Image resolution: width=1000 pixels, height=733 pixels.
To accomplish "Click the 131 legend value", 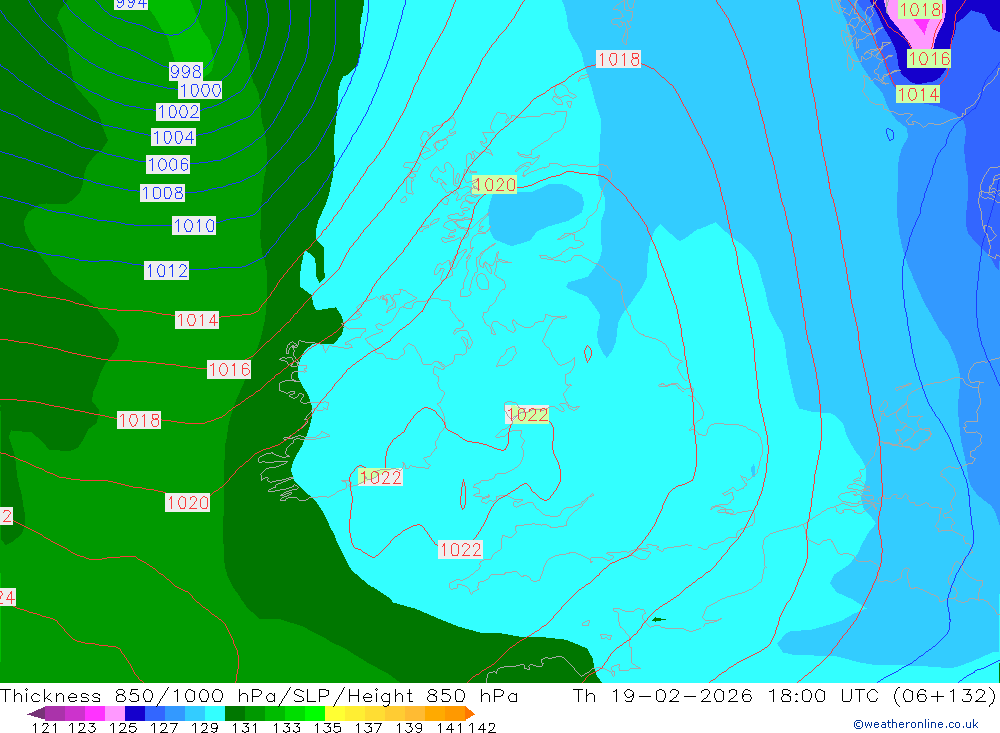I will [245, 727].
